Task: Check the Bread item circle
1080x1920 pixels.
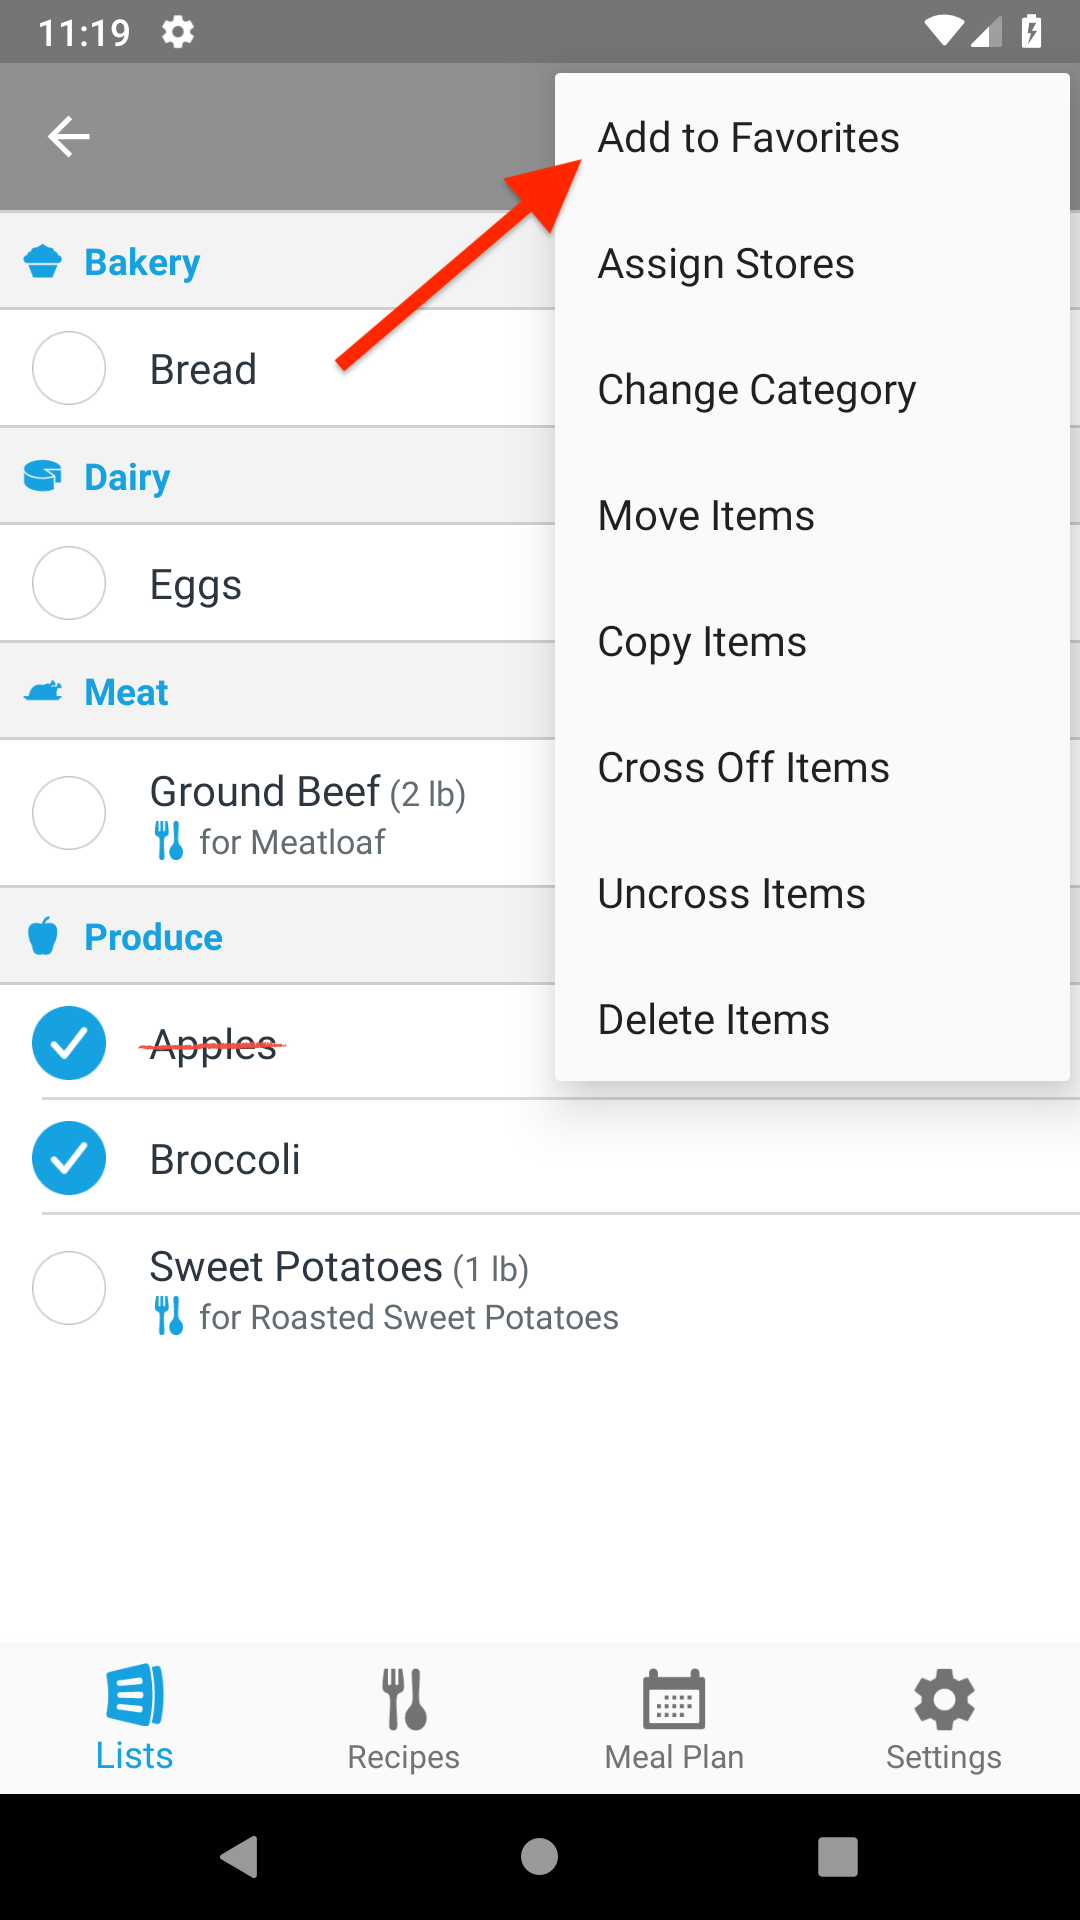Action: coord(69,369)
